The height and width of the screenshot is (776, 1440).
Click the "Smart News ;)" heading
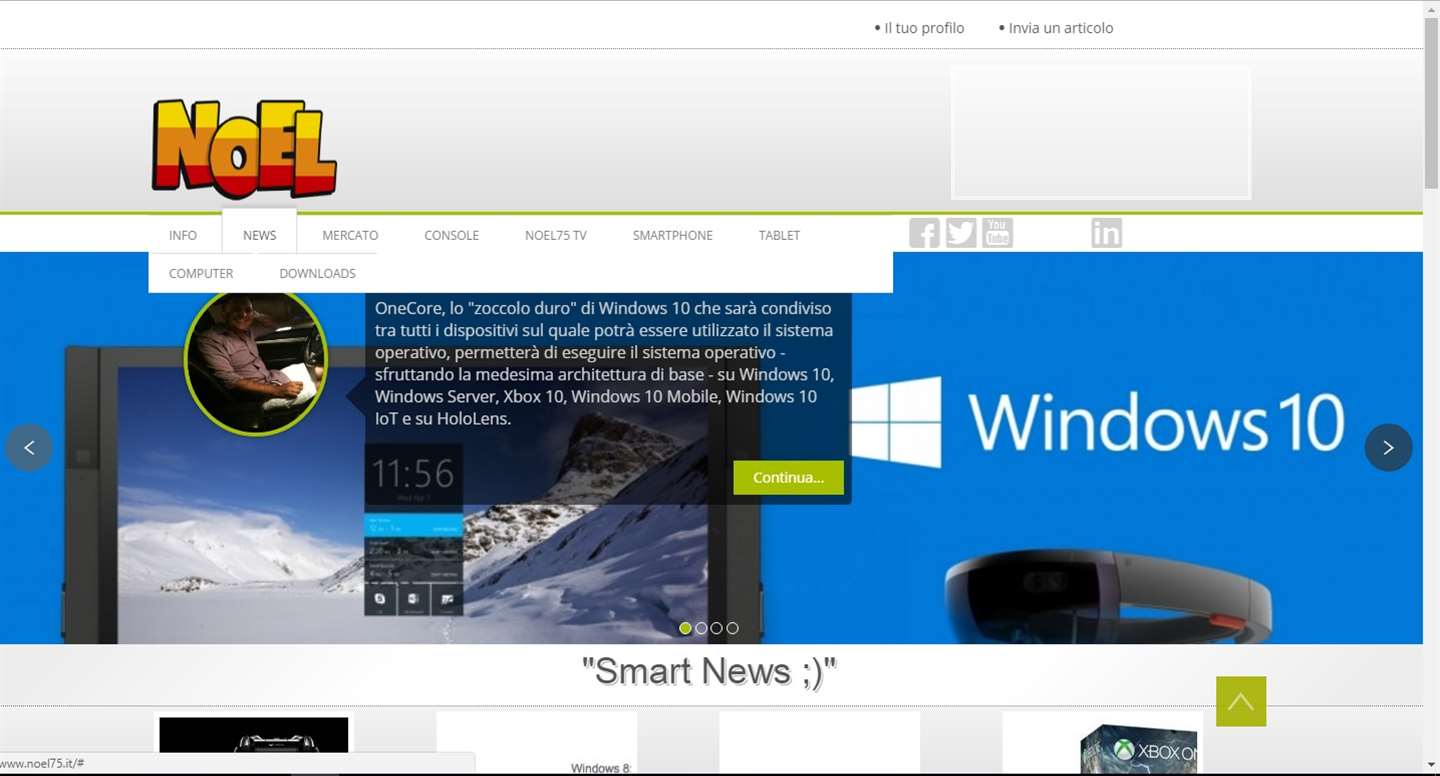709,671
